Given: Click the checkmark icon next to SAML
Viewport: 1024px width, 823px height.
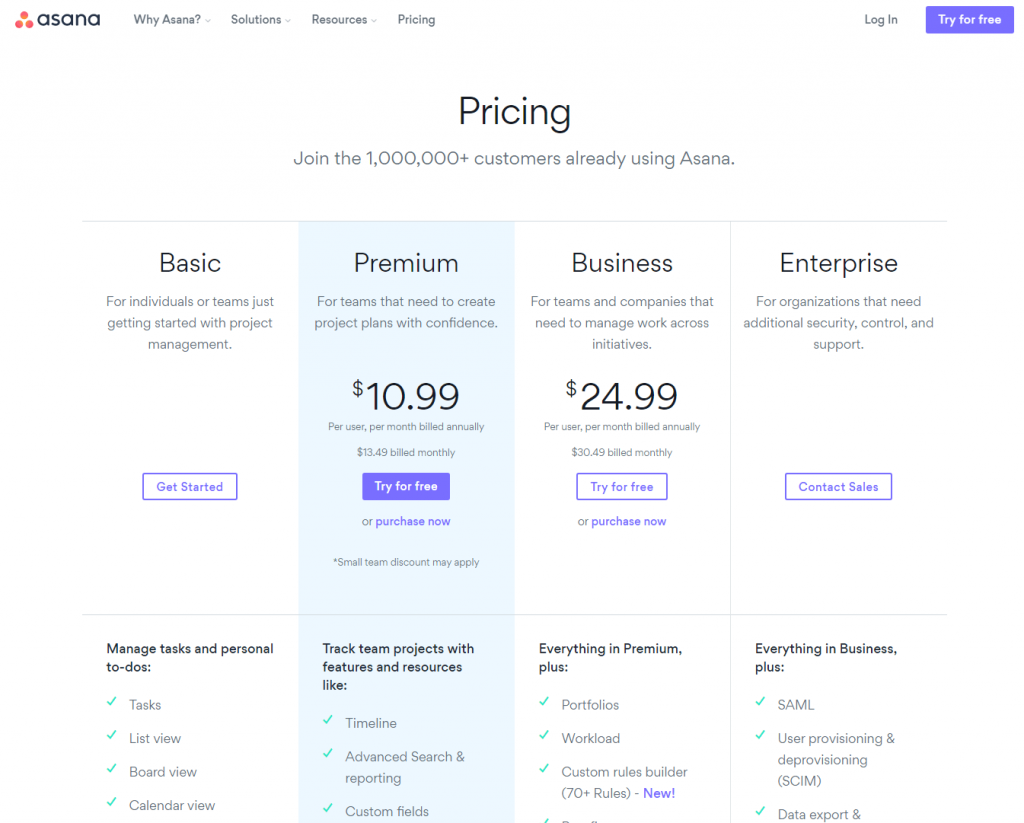Looking at the screenshot, I should [x=760, y=702].
